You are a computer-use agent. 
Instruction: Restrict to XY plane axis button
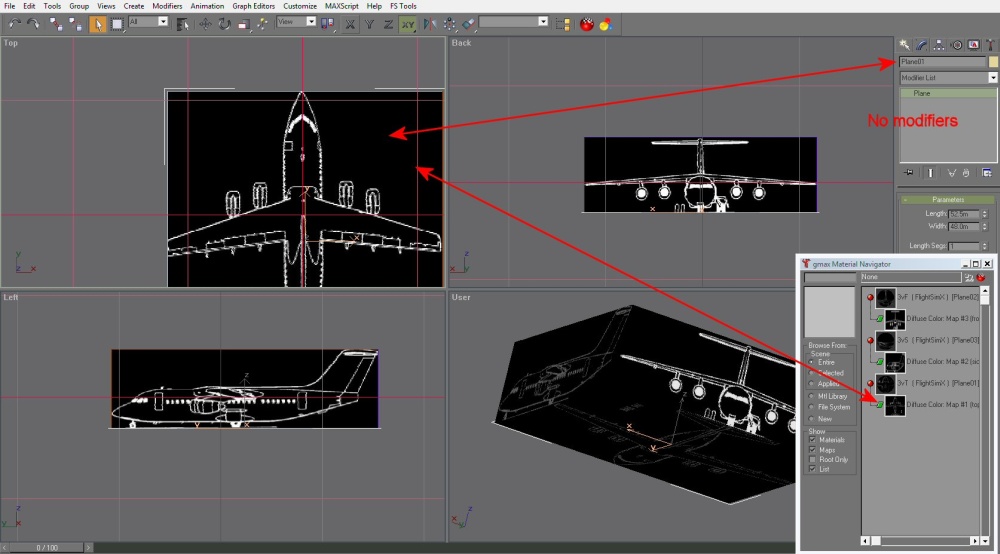408,23
